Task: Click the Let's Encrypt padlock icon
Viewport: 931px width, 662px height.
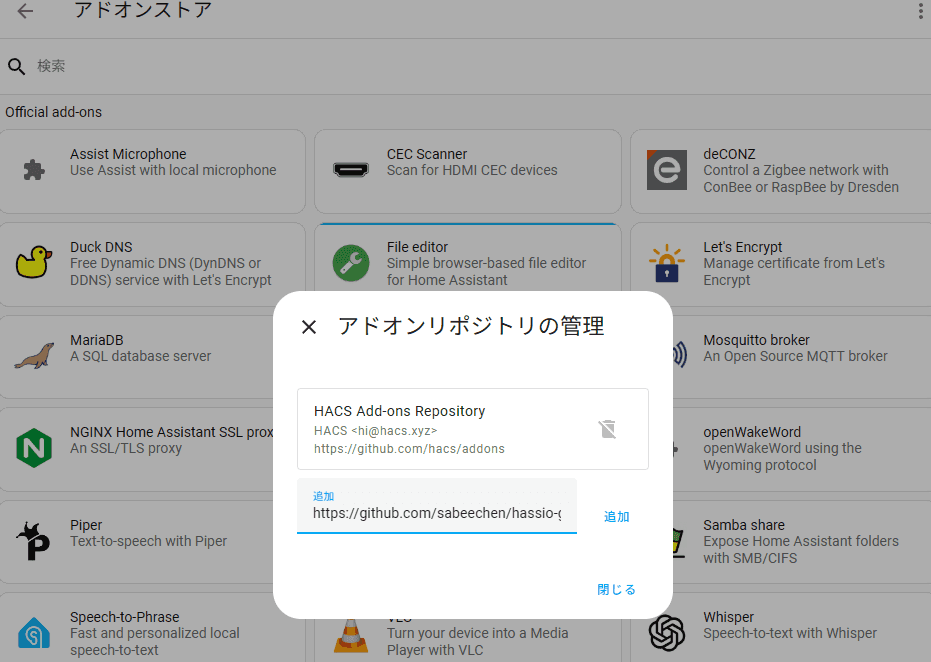Action: coord(667,262)
